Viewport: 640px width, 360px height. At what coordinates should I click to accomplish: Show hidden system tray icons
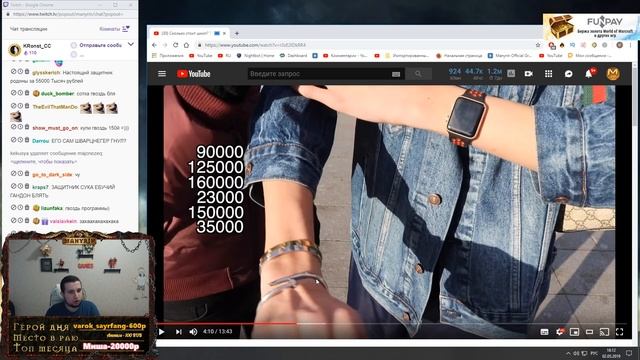(x=568, y=353)
